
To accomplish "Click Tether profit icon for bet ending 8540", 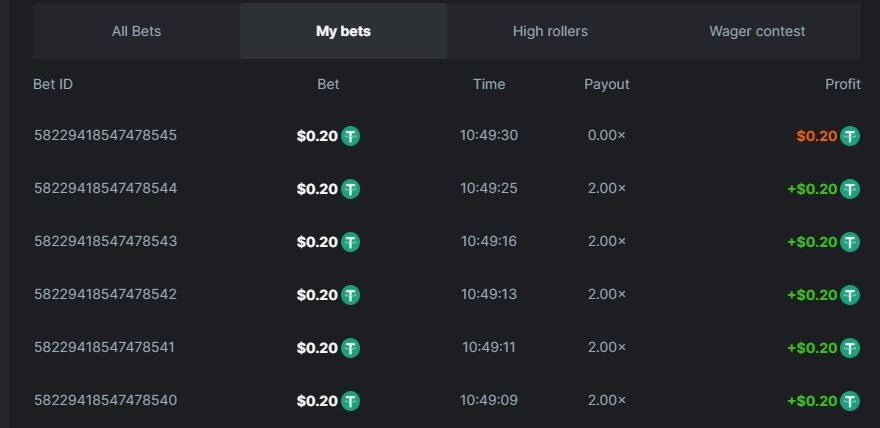I will click(850, 401).
